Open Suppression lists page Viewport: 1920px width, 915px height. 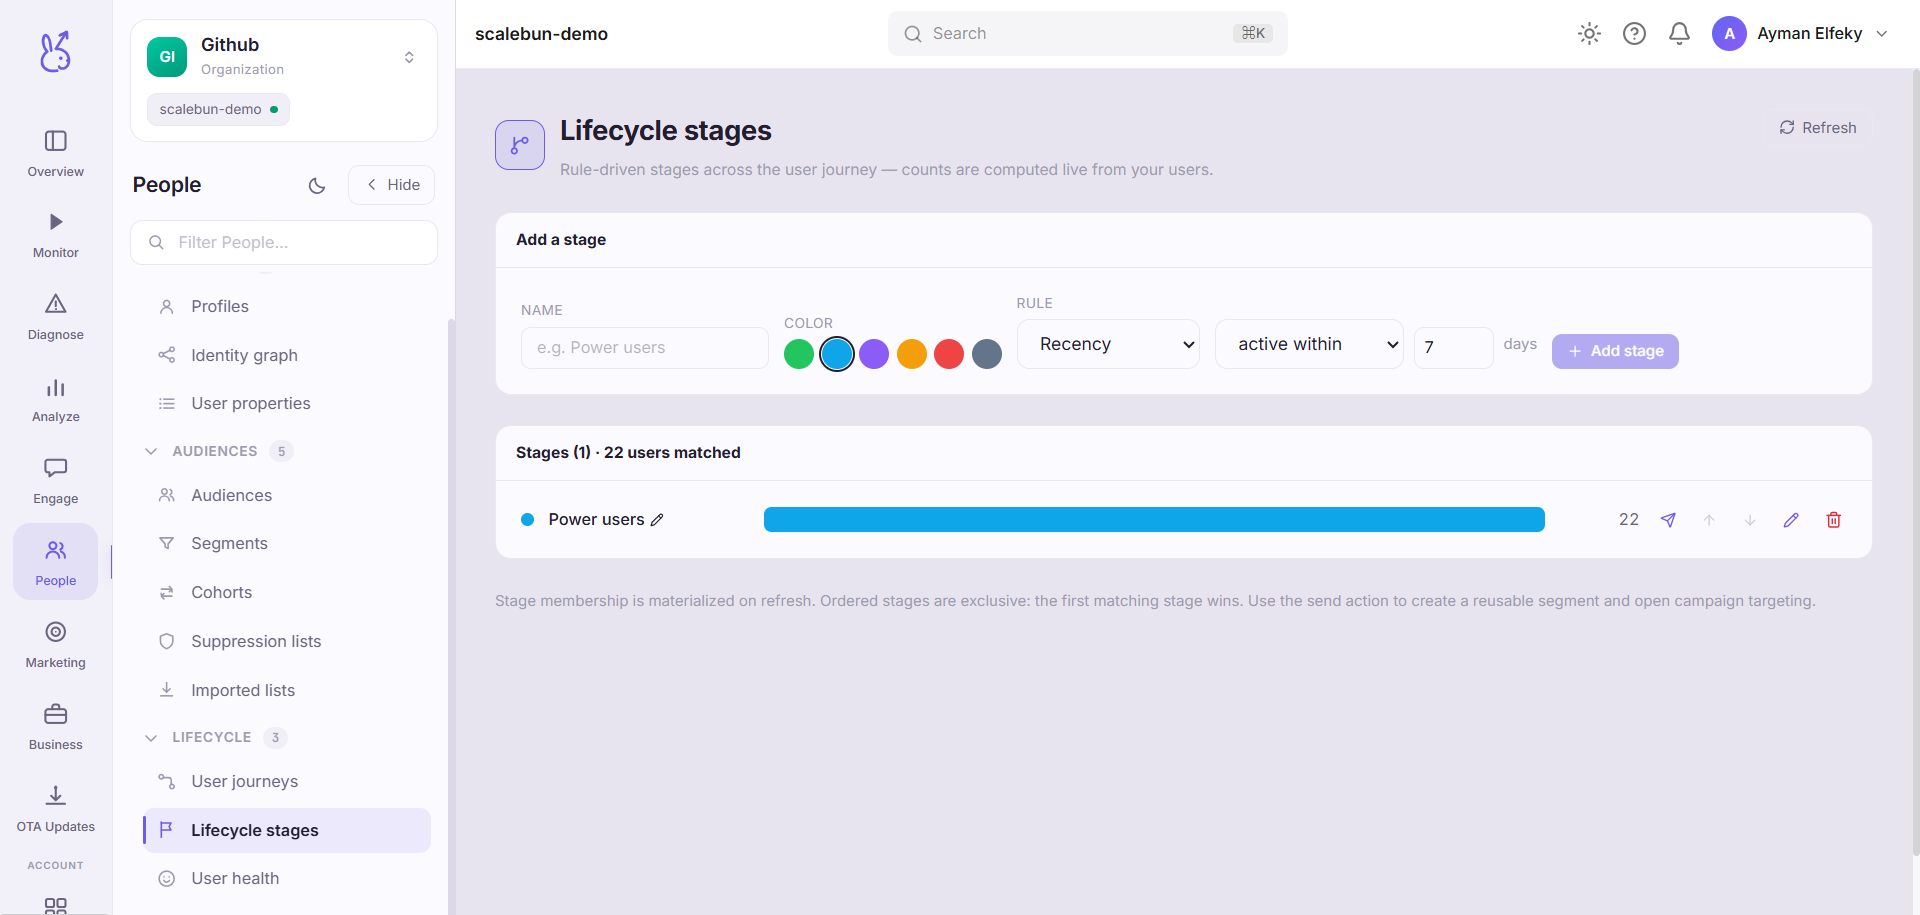pos(287,641)
